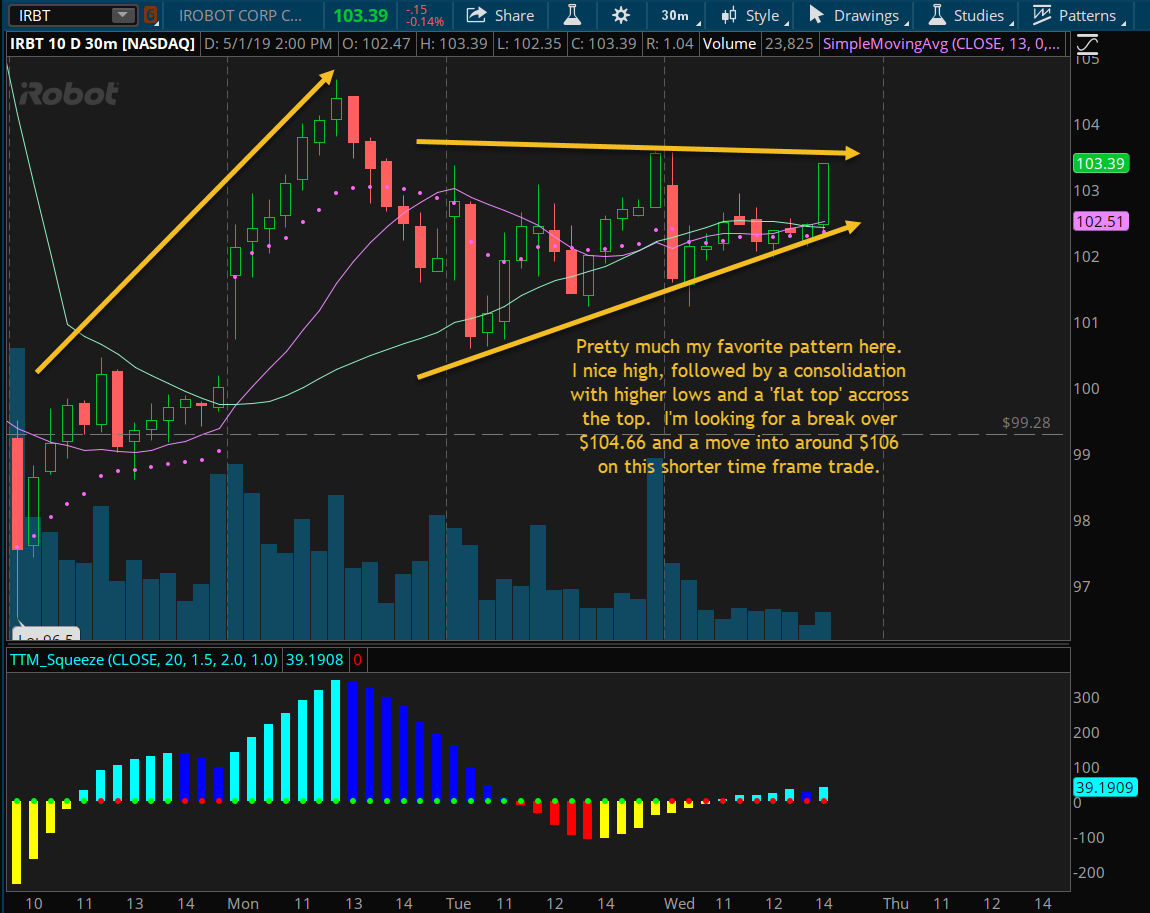Click the $99.28 price level label

pos(1026,422)
